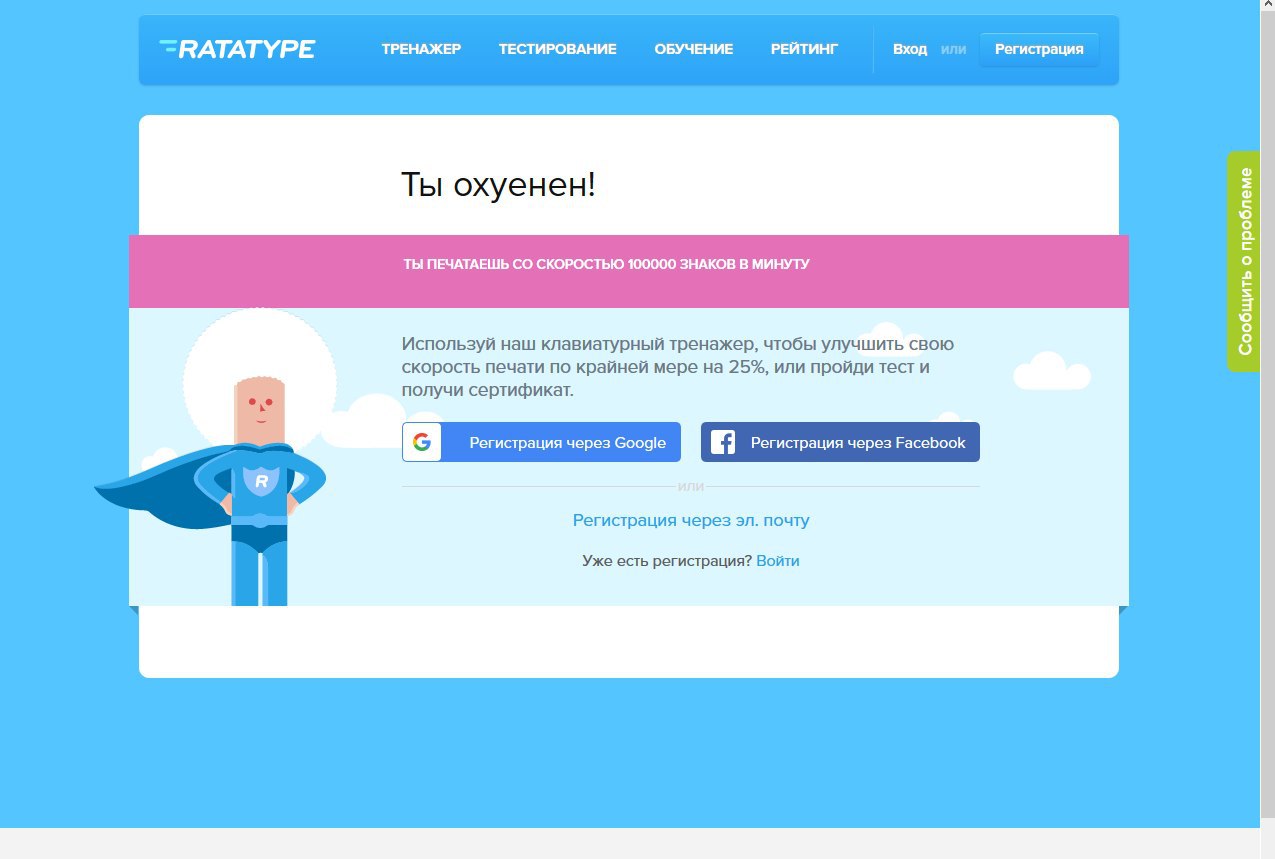Click the Вход login link

tap(910, 49)
